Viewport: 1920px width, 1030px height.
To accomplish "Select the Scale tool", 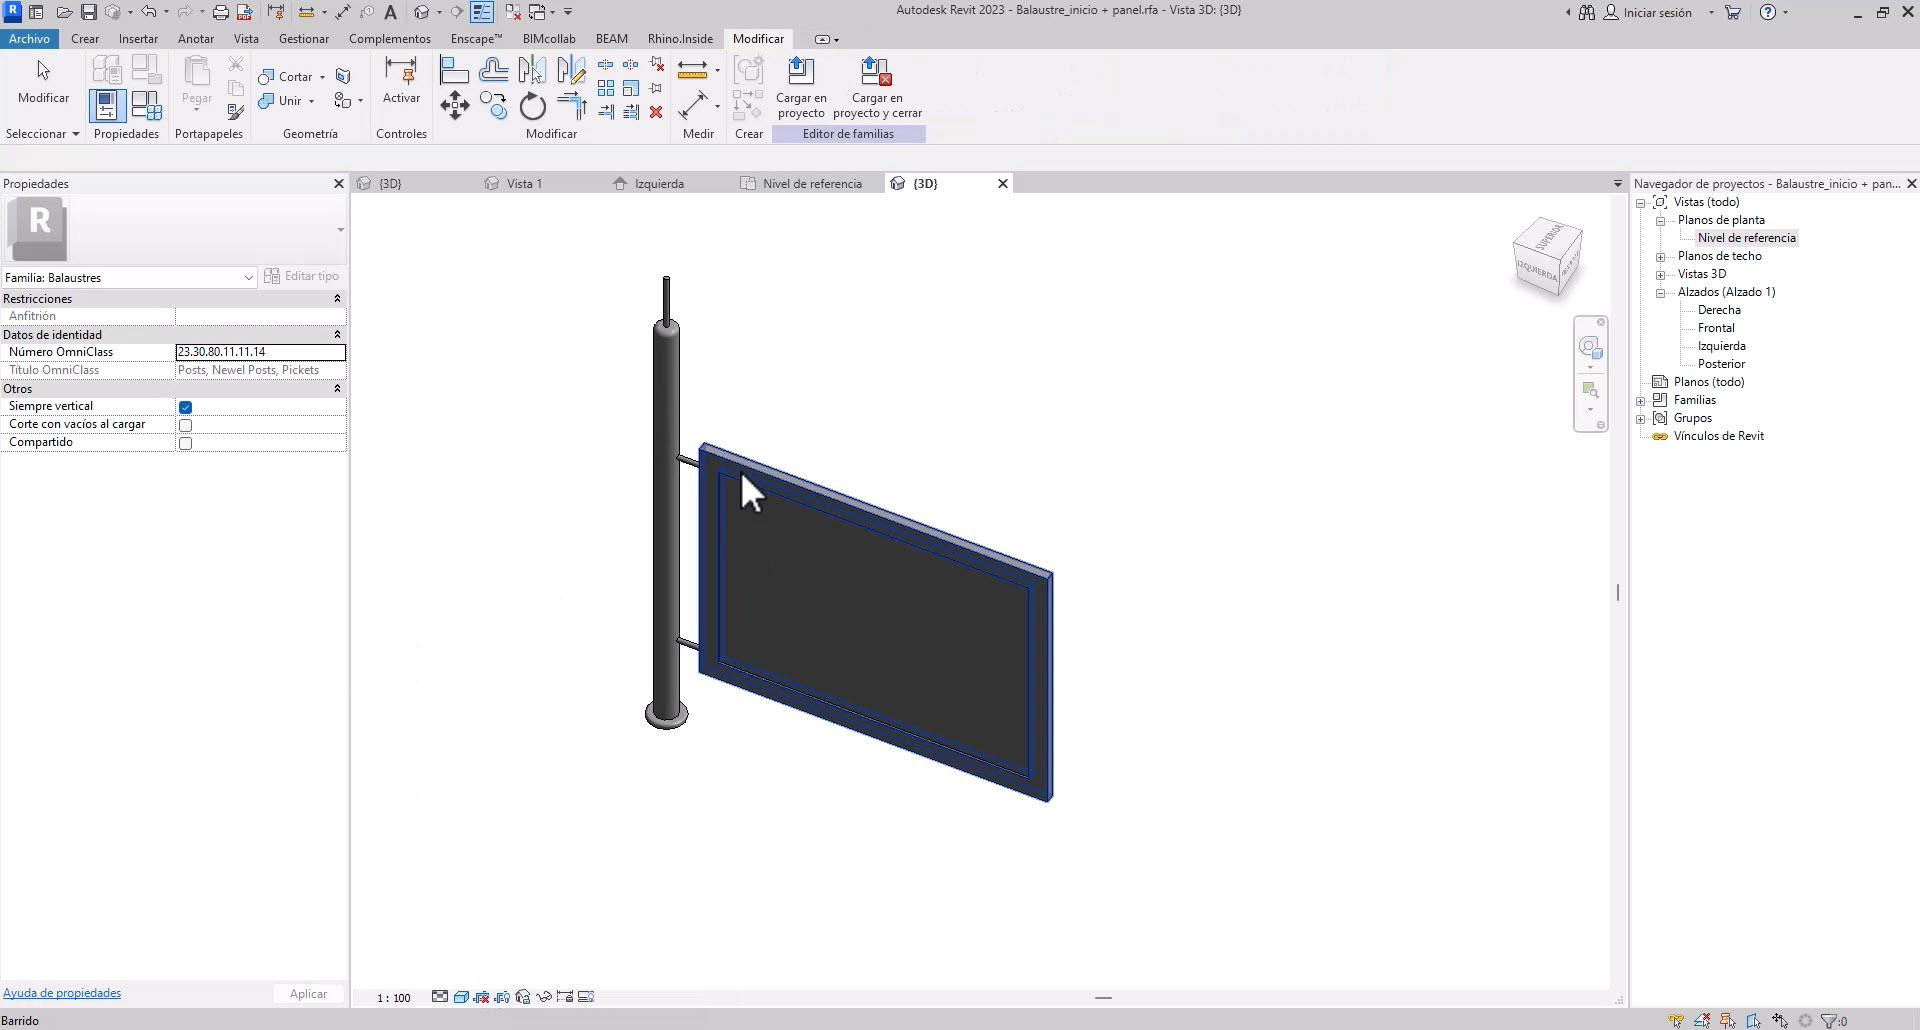I will point(631,88).
